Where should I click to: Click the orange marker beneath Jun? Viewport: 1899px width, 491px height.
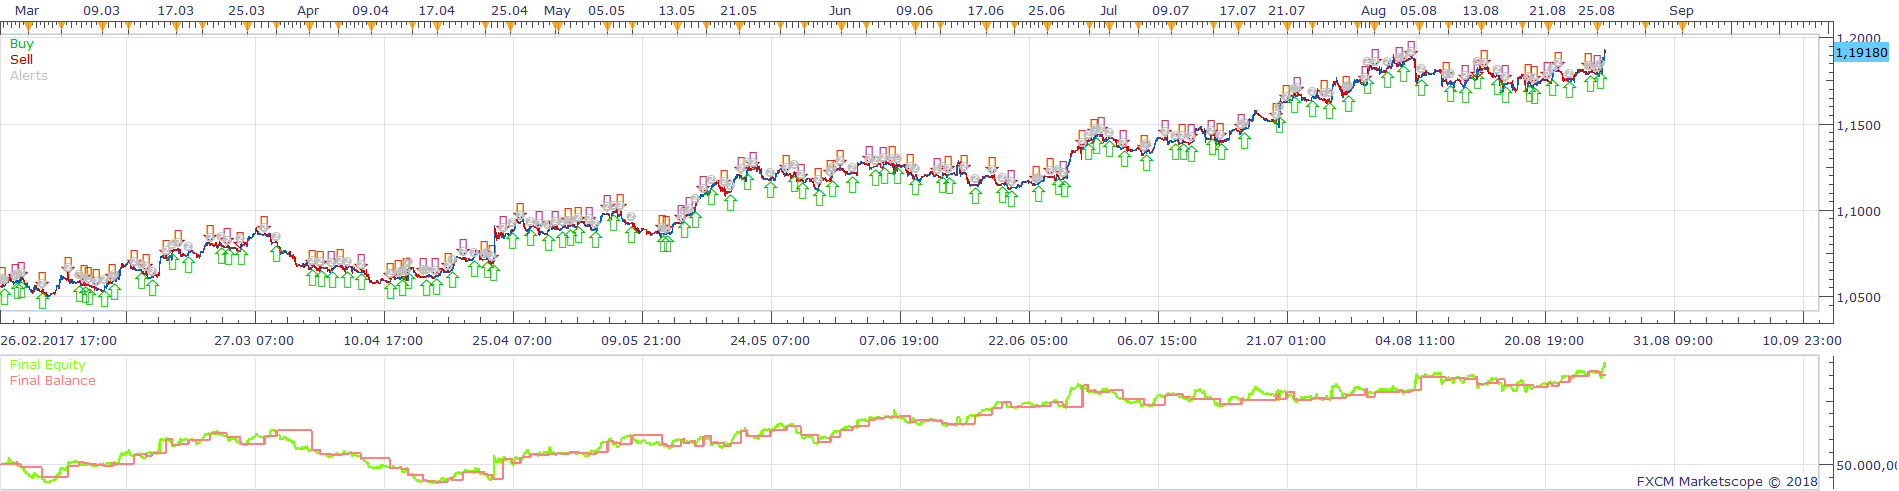(839, 27)
